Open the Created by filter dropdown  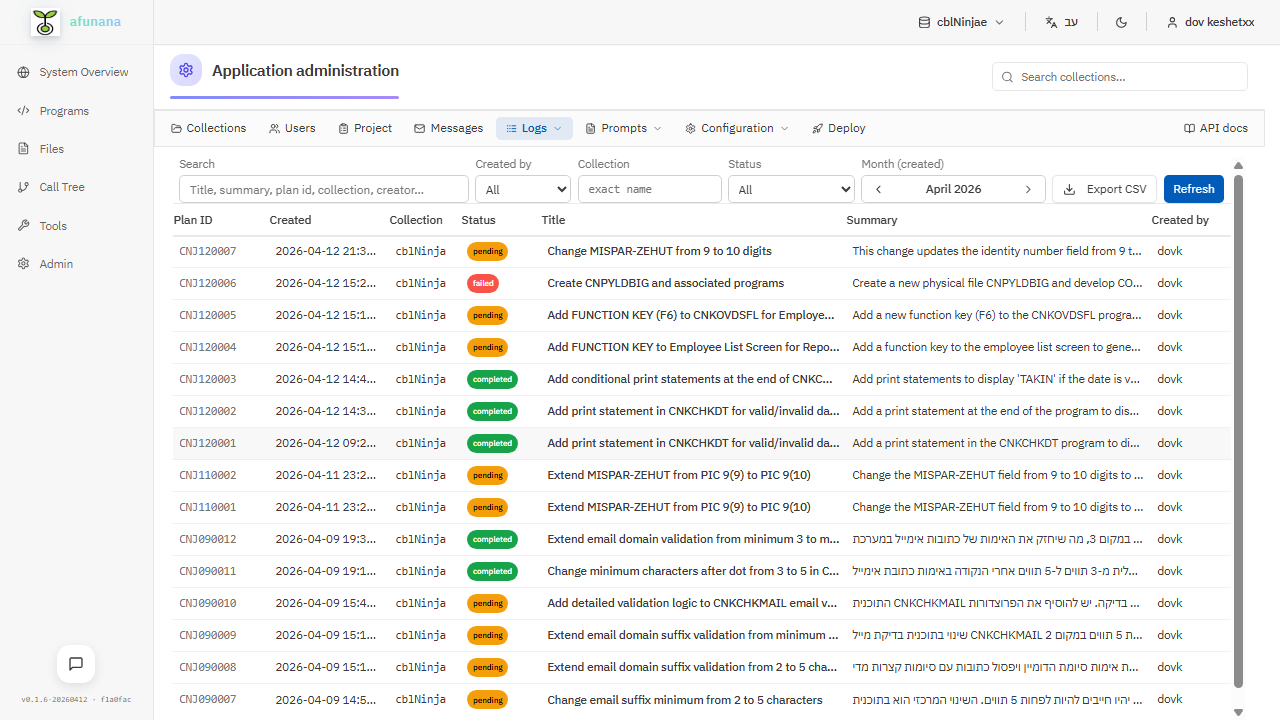click(522, 189)
